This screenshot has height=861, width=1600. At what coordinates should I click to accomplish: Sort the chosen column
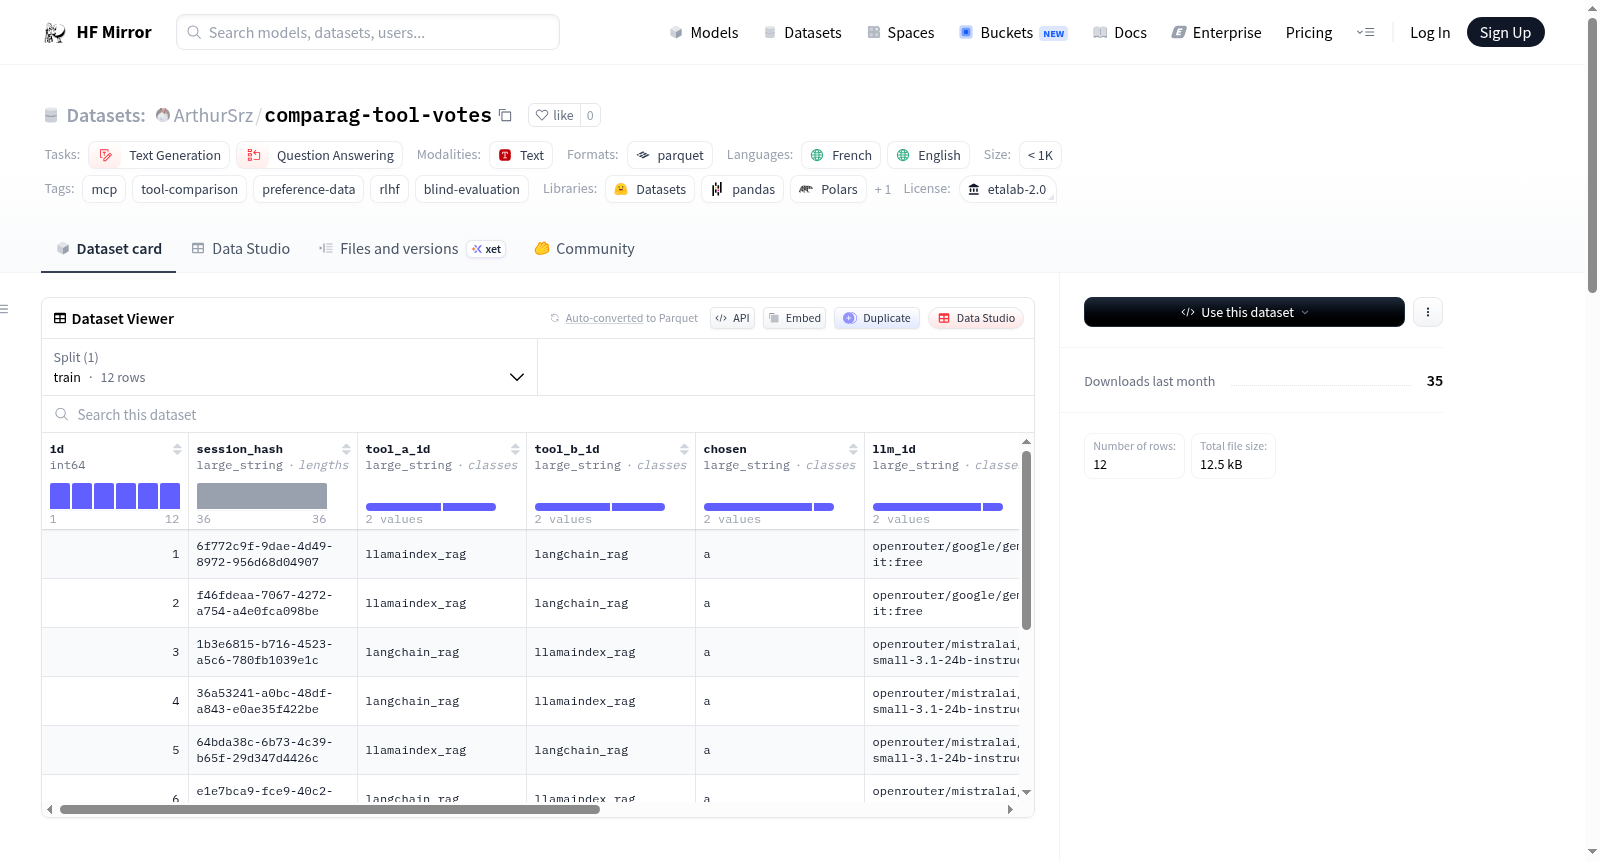[853, 449]
